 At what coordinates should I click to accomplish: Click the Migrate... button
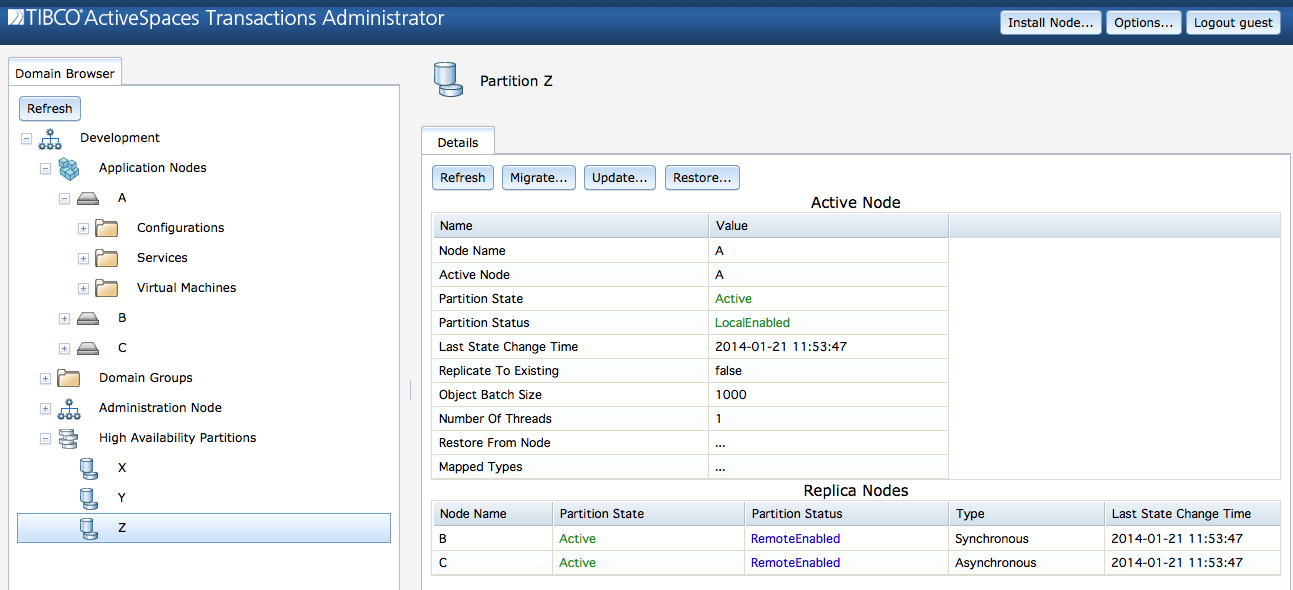click(539, 177)
